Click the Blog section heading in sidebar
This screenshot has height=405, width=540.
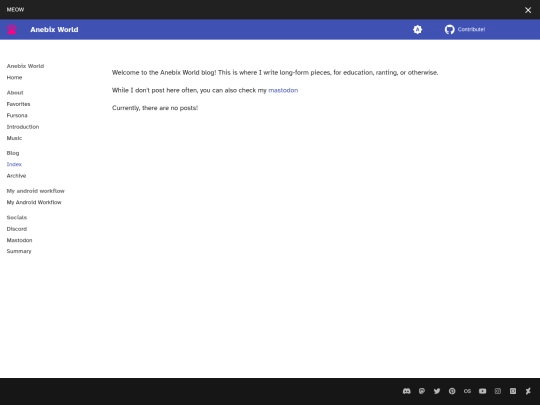13,153
